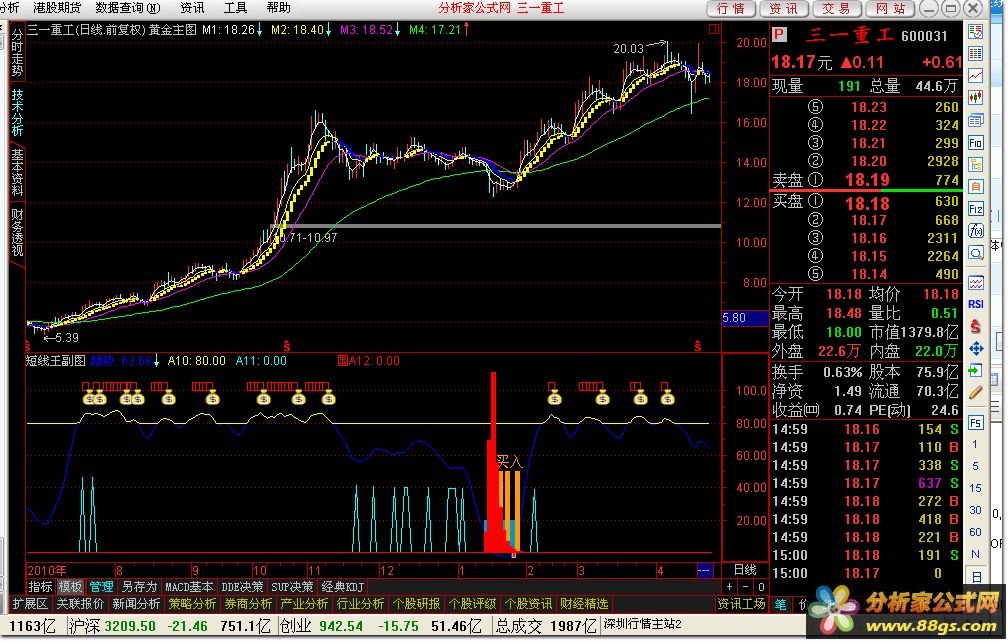The width and height of the screenshot is (1008, 641).
Task: Click the F5 icon in right toolbar
Action: point(976,422)
